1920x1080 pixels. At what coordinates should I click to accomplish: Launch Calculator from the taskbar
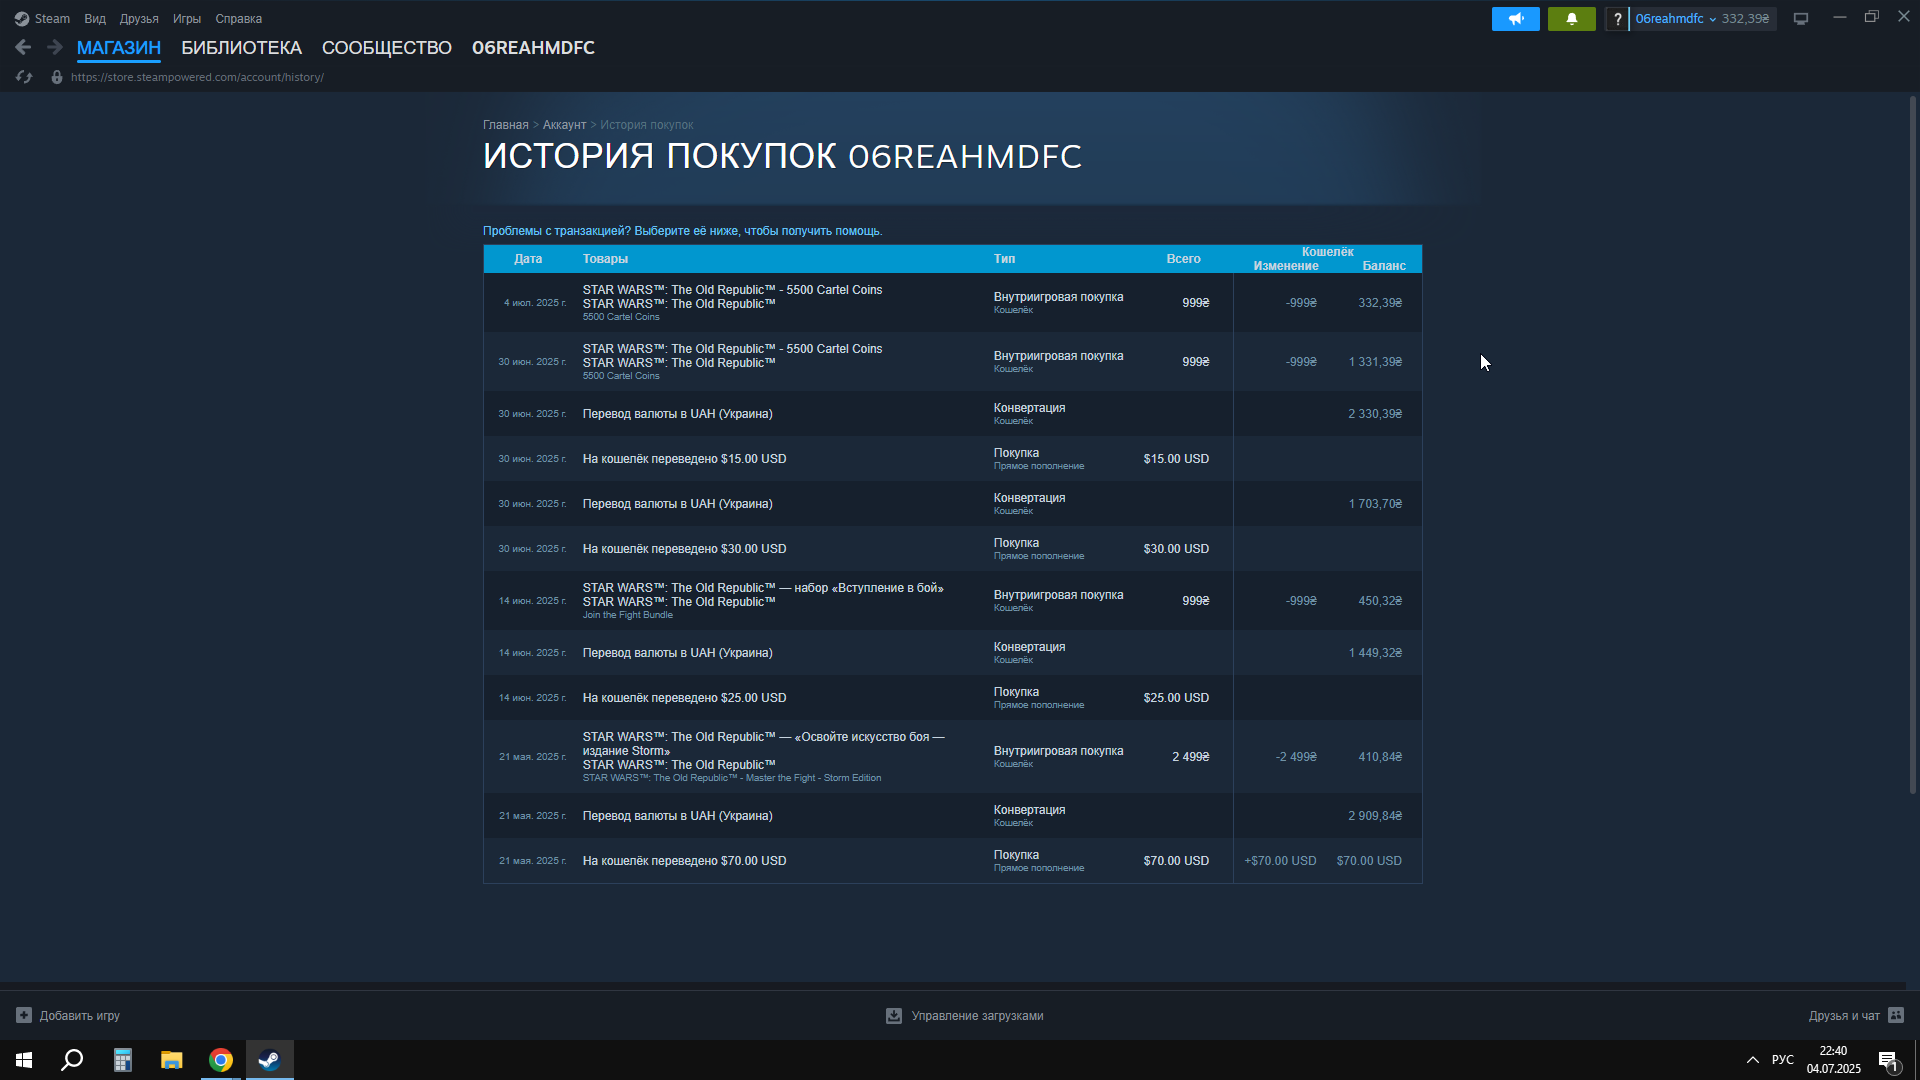tap(122, 1060)
